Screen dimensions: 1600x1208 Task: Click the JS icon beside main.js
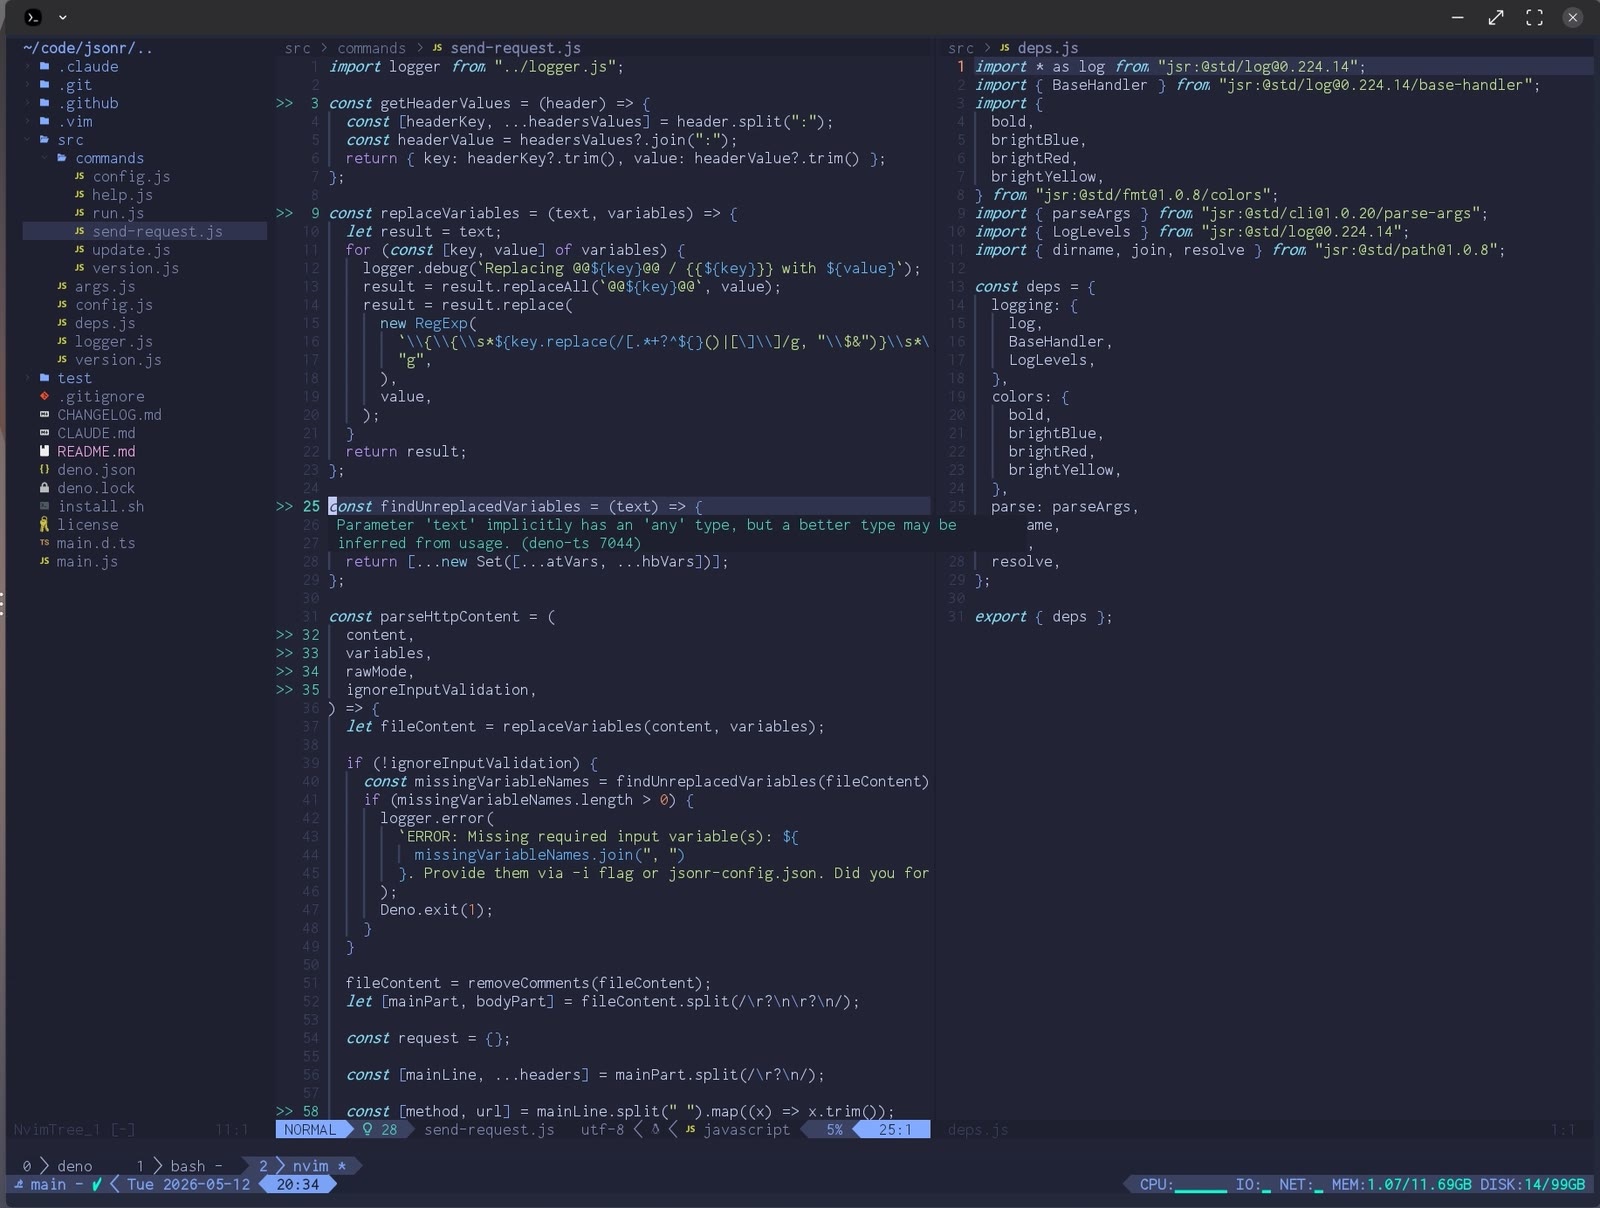click(44, 562)
